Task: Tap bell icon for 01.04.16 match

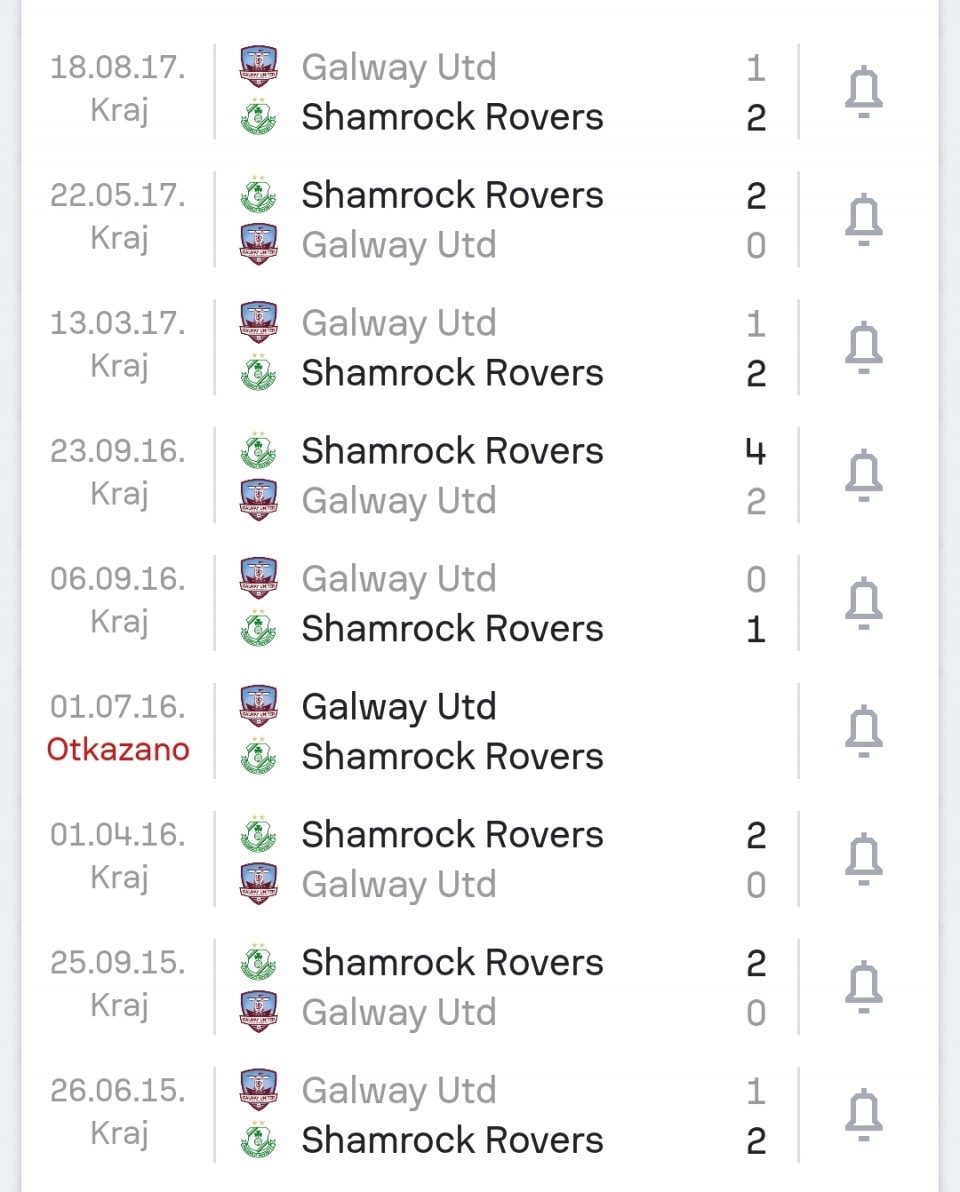Action: [x=863, y=859]
